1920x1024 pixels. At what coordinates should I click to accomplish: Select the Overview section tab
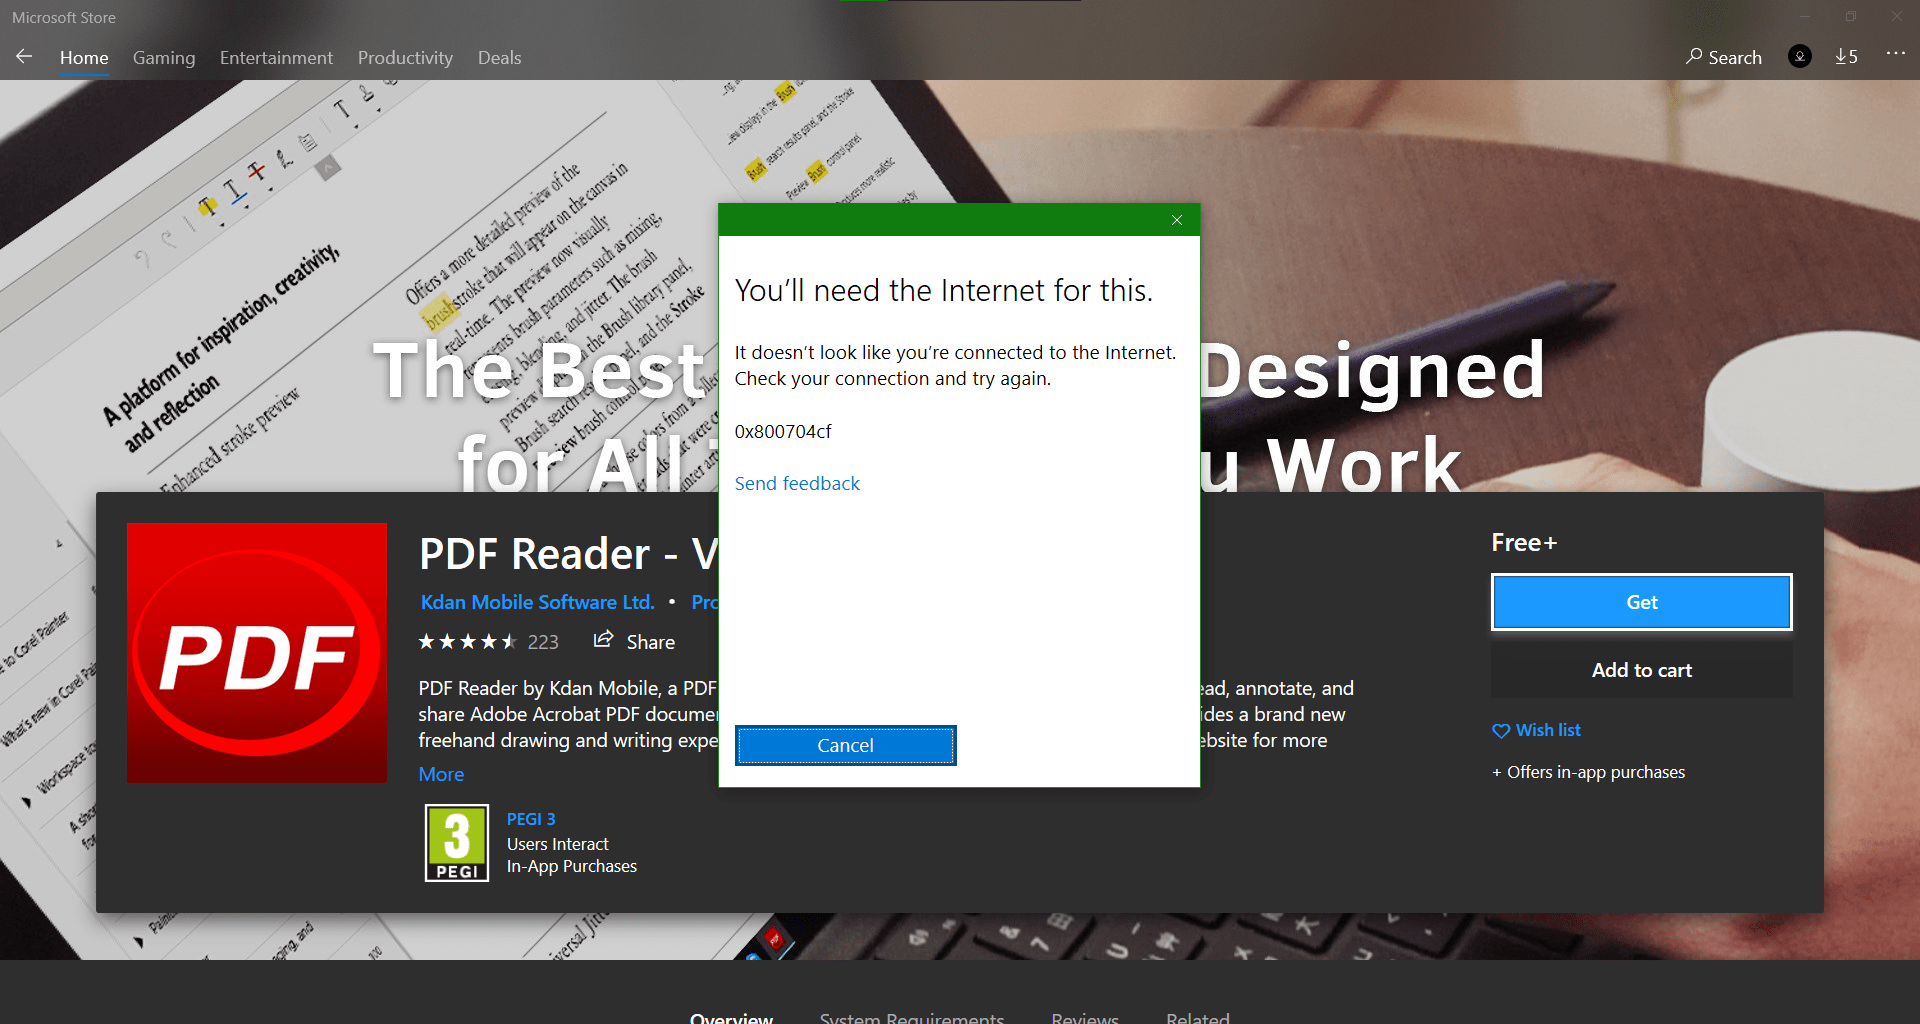coord(731,1017)
